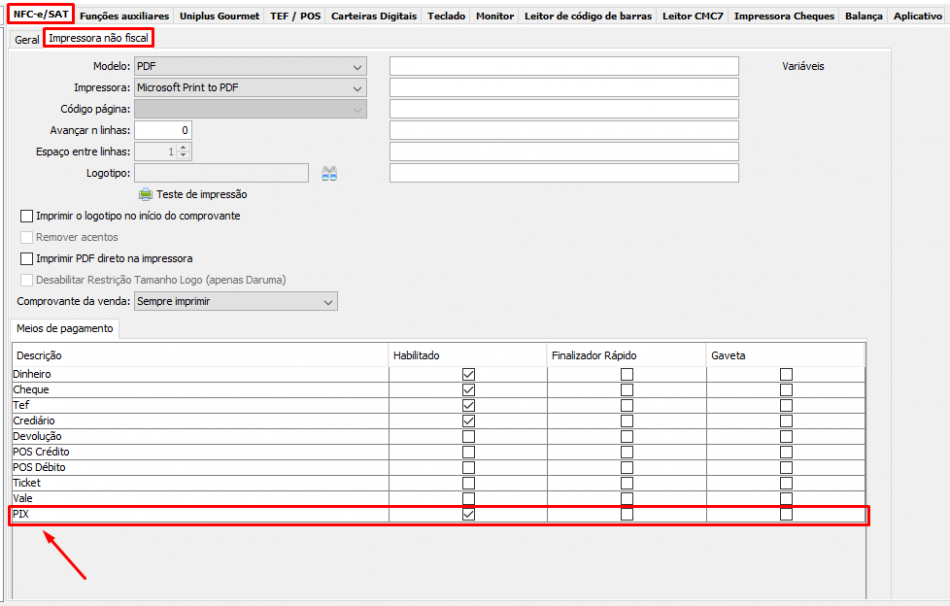Click the Descrição column header
The width and height of the screenshot is (950, 606).
click(200, 356)
